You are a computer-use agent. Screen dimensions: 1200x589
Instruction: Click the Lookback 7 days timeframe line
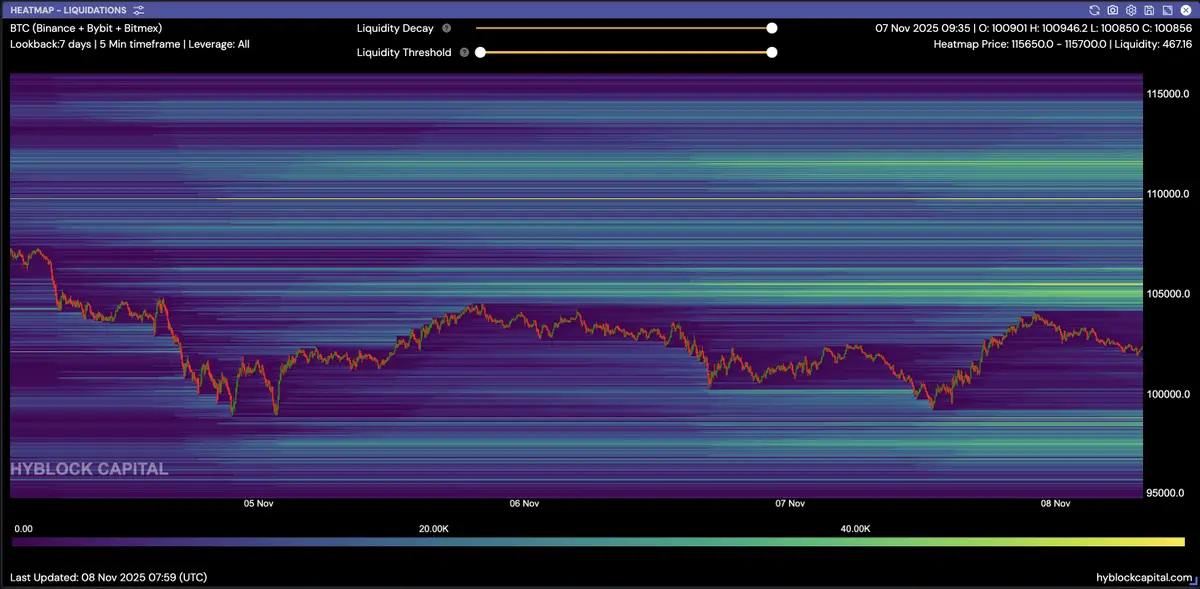point(129,45)
